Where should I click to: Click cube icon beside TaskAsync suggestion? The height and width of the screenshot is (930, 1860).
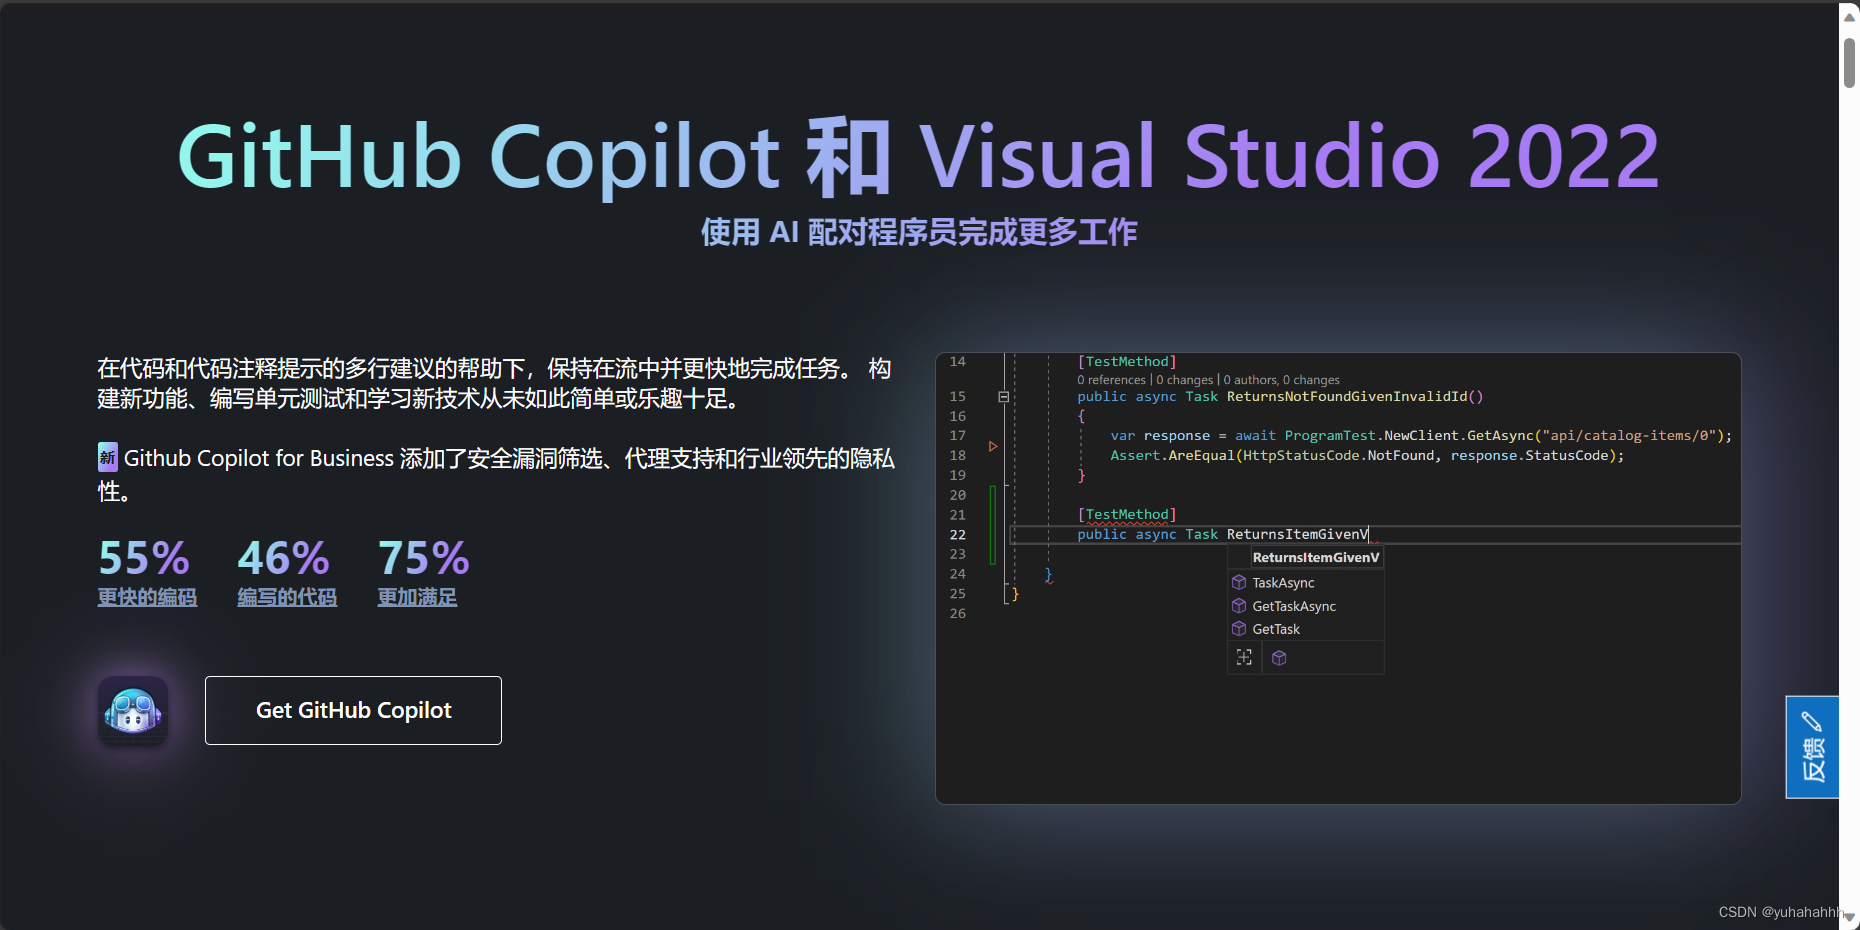(1239, 582)
